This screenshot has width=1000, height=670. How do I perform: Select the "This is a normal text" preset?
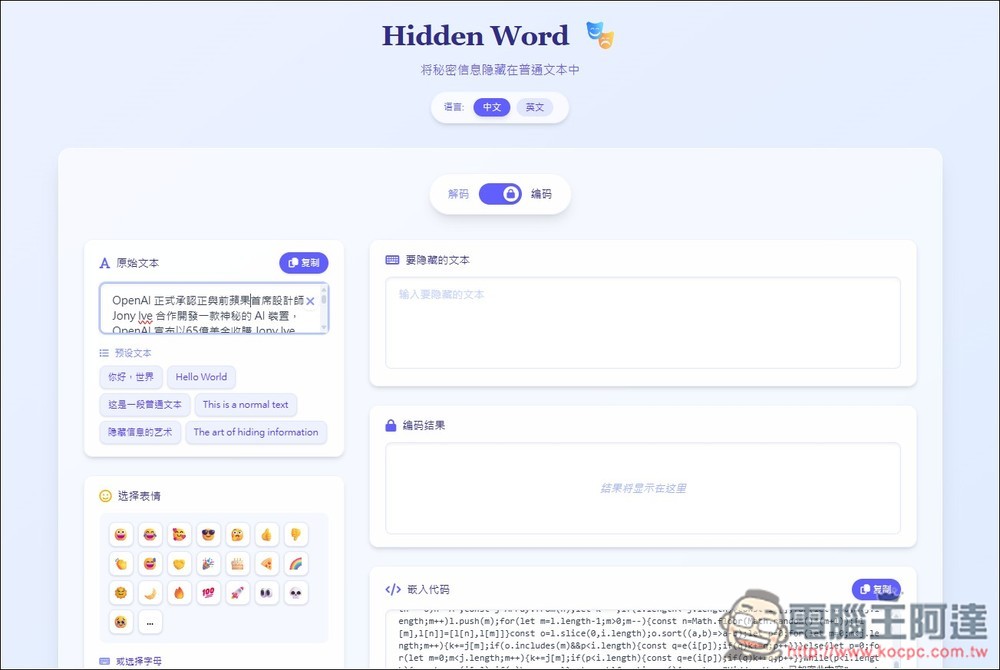(x=245, y=405)
